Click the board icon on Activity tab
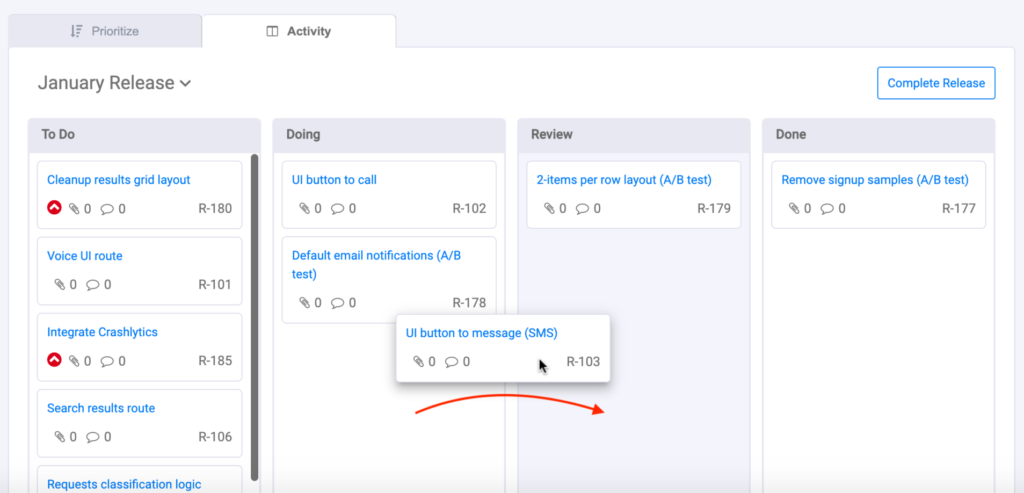Image resolution: width=1024 pixels, height=493 pixels. click(273, 31)
